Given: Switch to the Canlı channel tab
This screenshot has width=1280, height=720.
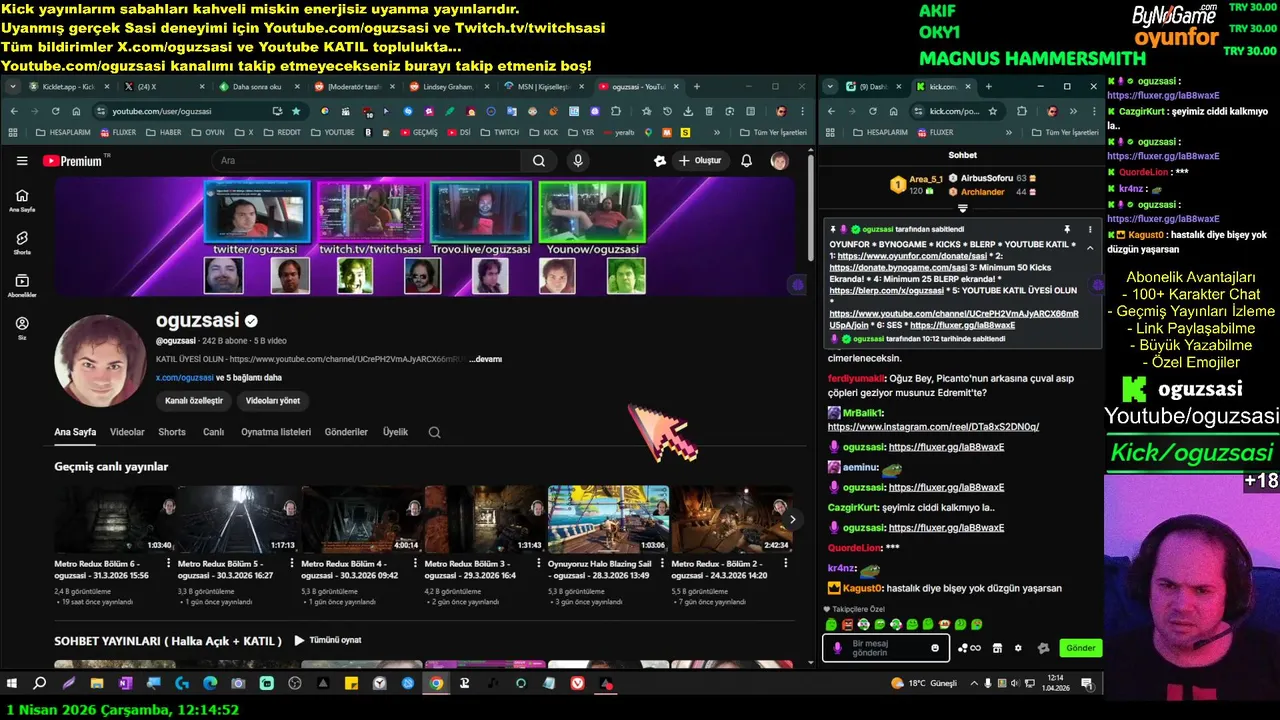Looking at the screenshot, I should click(x=213, y=432).
